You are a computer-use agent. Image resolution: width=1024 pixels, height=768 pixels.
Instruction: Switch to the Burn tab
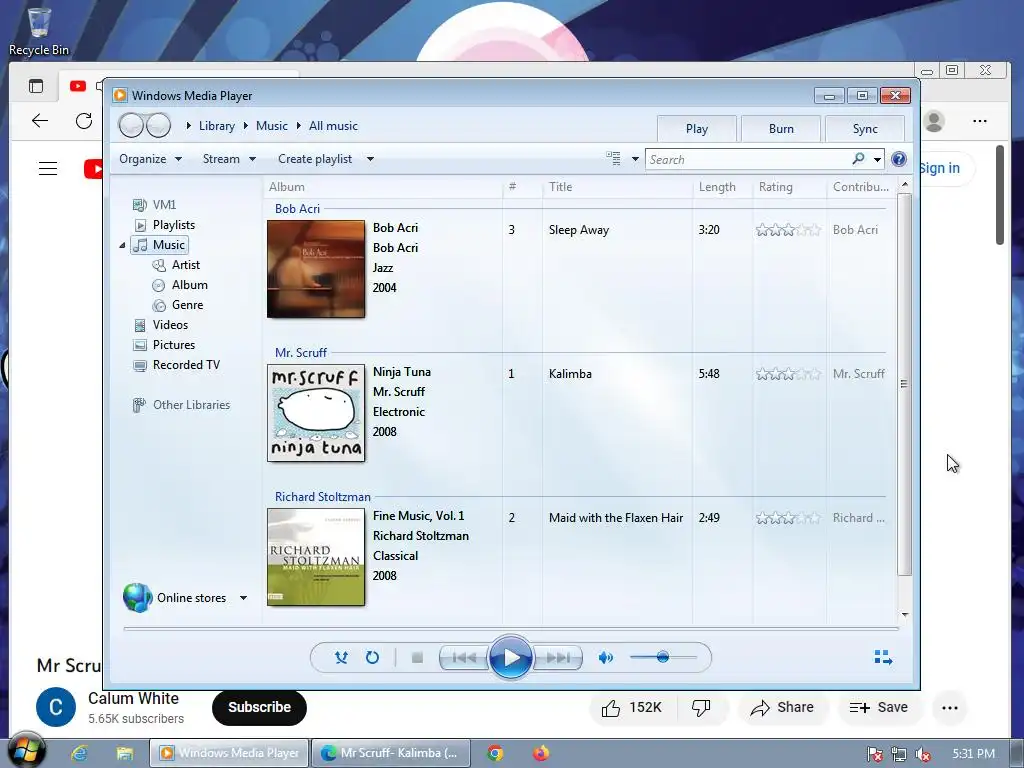(781, 129)
